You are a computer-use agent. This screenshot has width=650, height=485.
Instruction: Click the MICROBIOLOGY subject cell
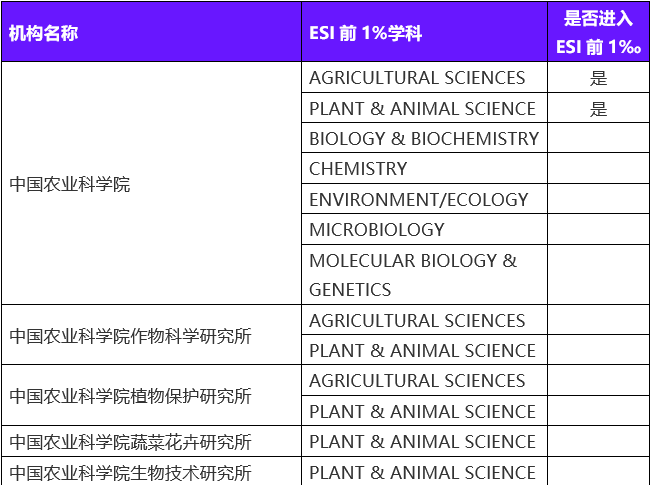tap(377, 229)
